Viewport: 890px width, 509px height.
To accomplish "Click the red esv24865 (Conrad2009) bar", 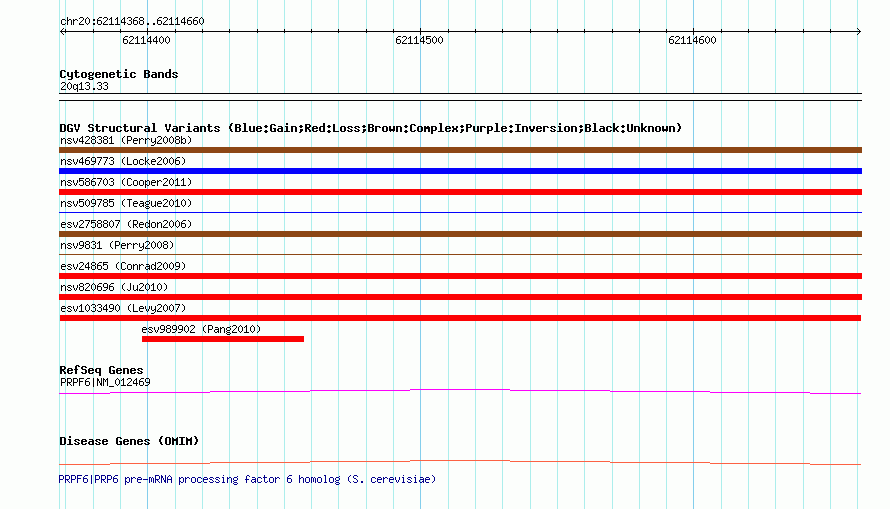I will coord(460,276).
